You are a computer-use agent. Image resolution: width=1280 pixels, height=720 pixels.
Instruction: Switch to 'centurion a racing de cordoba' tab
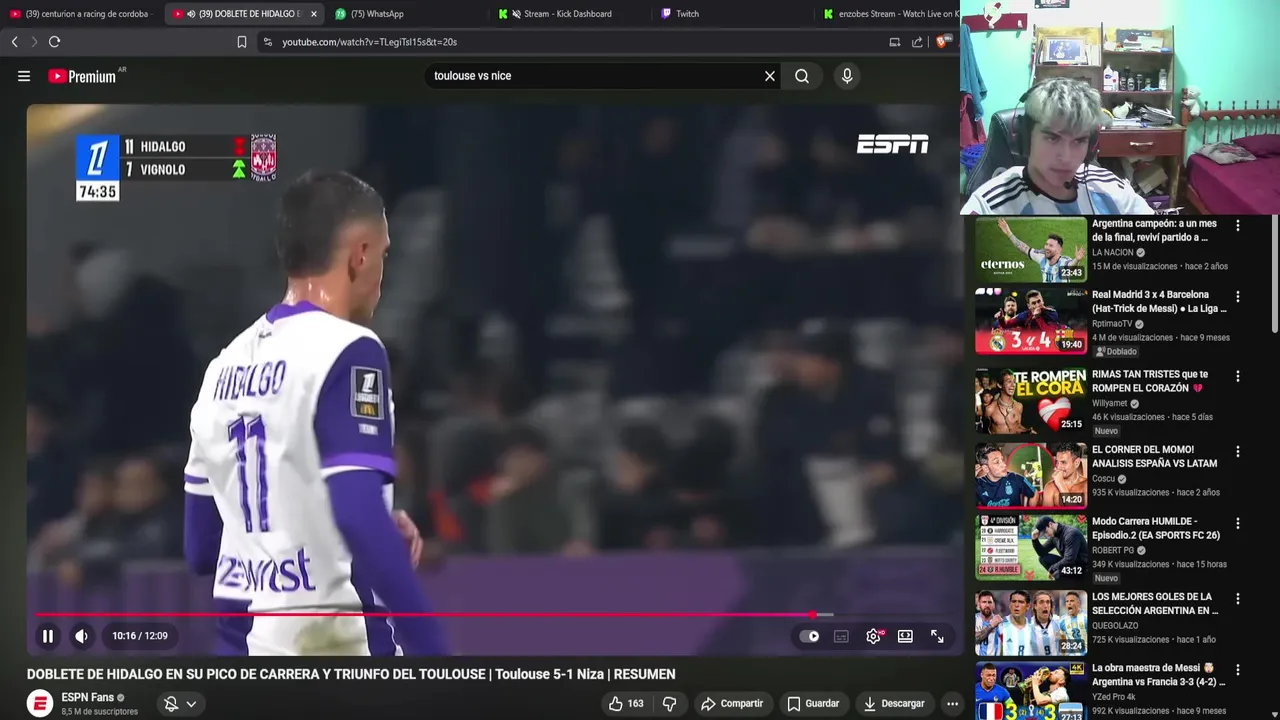pyautogui.click(x=80, y=14)
